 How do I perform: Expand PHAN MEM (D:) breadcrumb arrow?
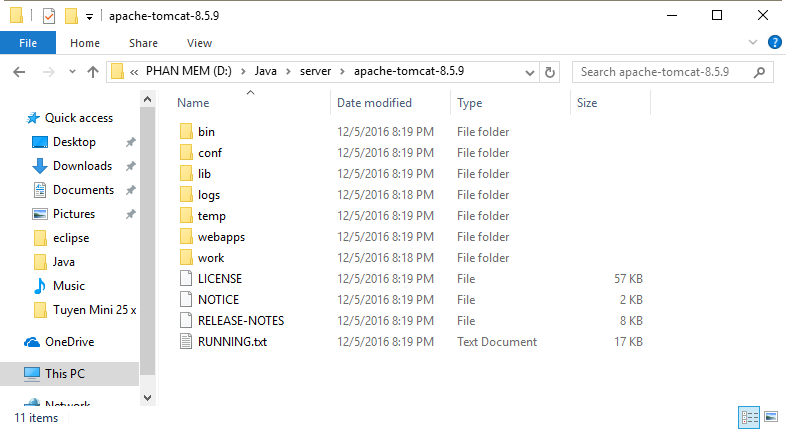coord(243,72)
